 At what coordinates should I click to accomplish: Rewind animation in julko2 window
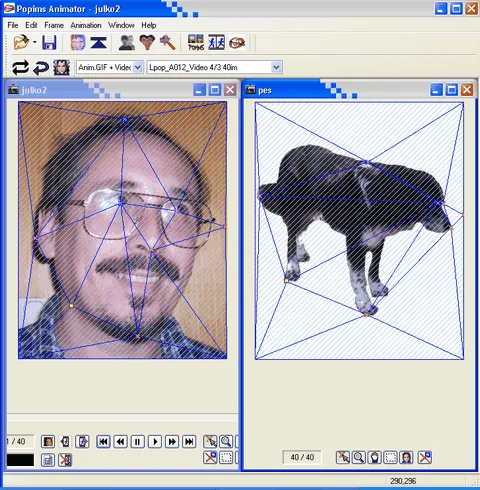pos(120,442)
